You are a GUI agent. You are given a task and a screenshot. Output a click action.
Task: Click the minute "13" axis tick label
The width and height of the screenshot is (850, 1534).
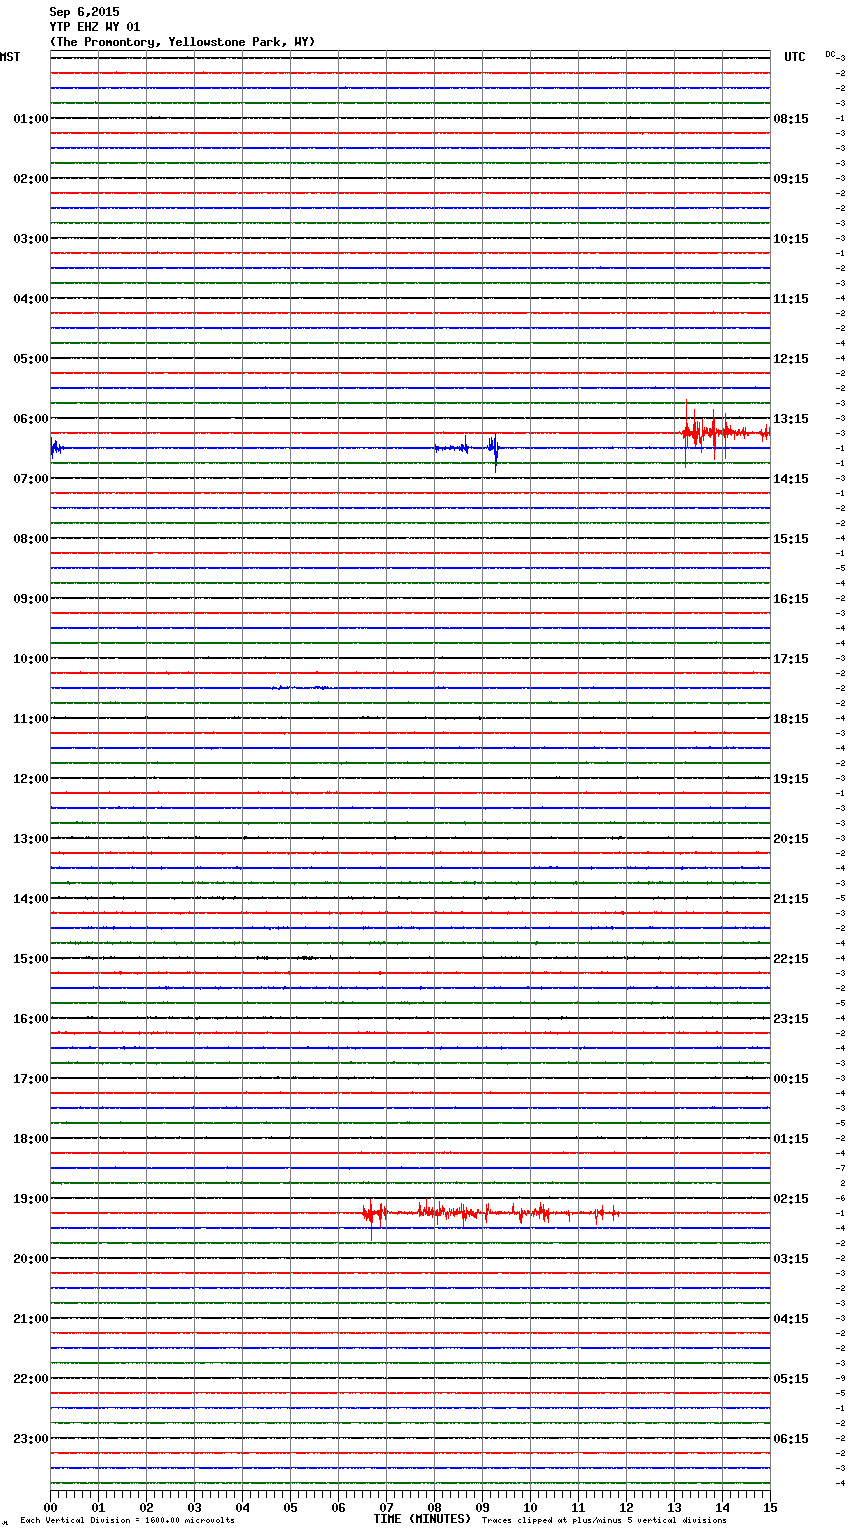674,1507
